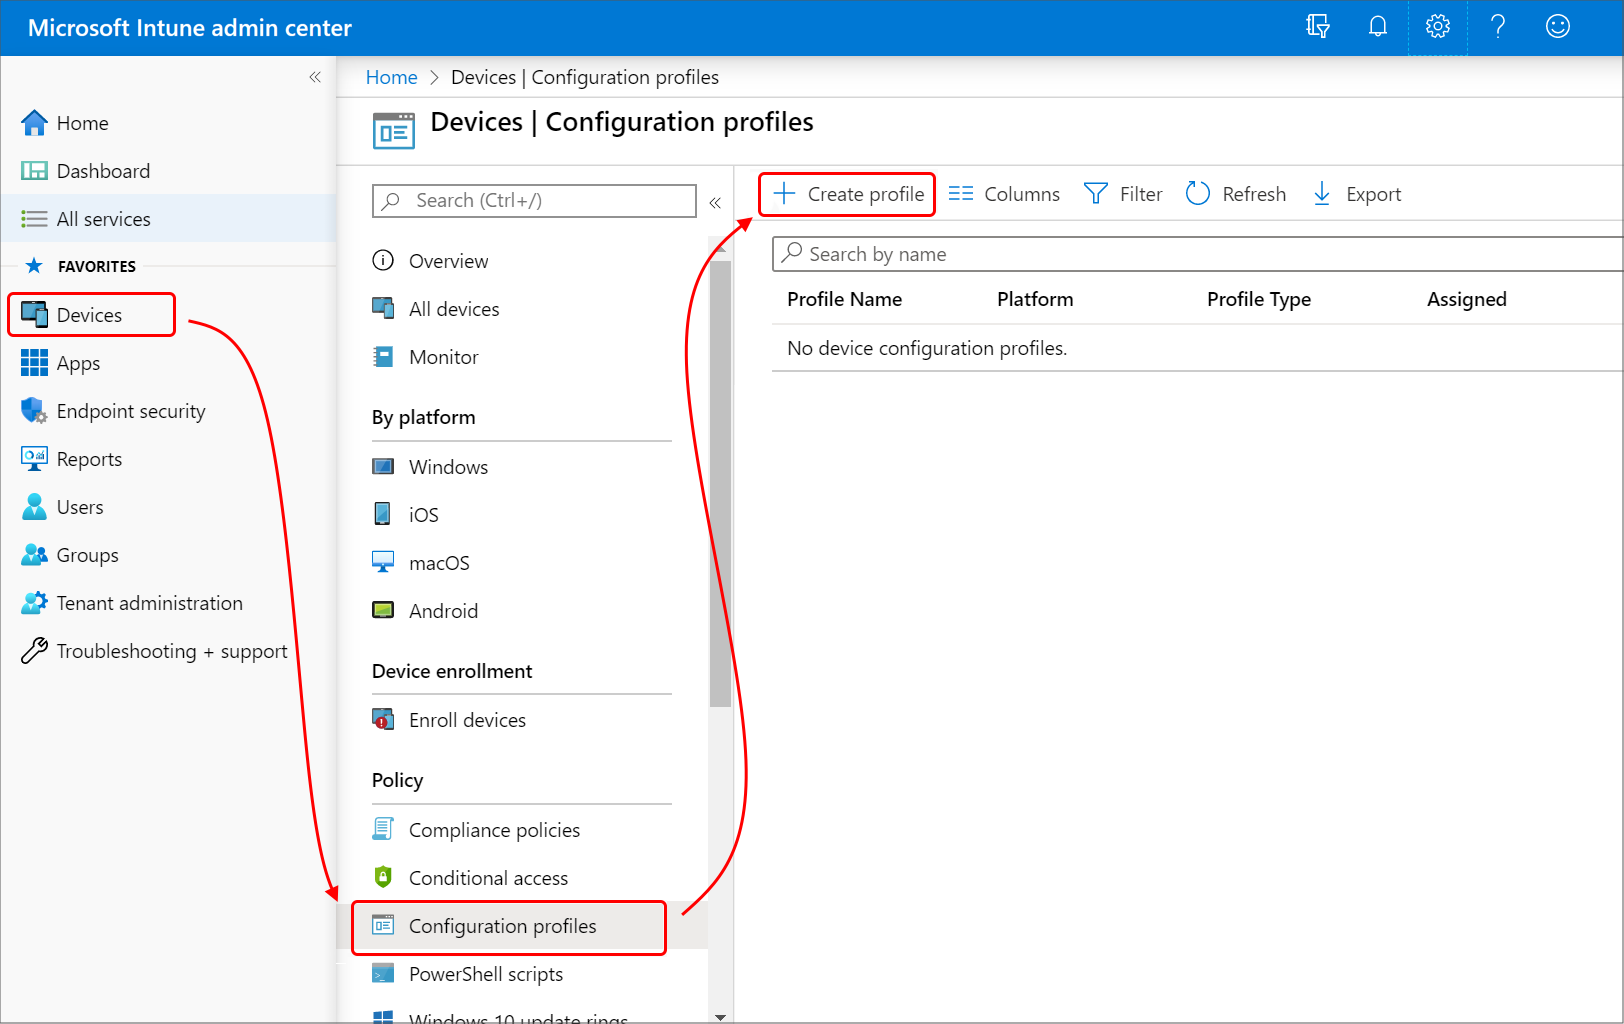Refresh the profiles list
Screen dimensions: 1624x1024
coord(1236,193)
